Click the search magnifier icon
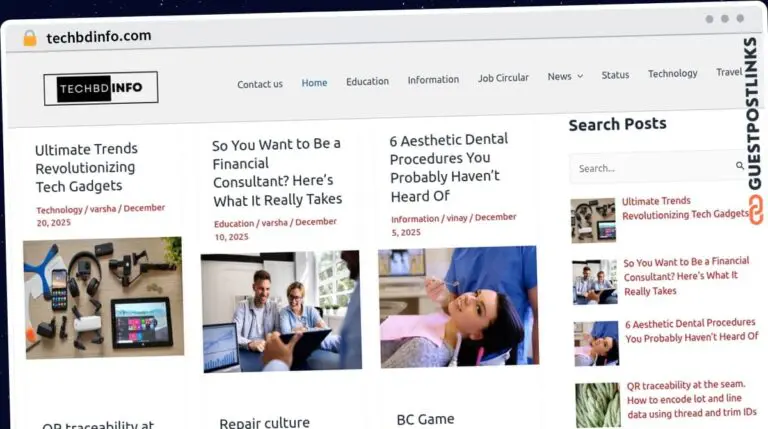768x429 pixels. point(740,166)
